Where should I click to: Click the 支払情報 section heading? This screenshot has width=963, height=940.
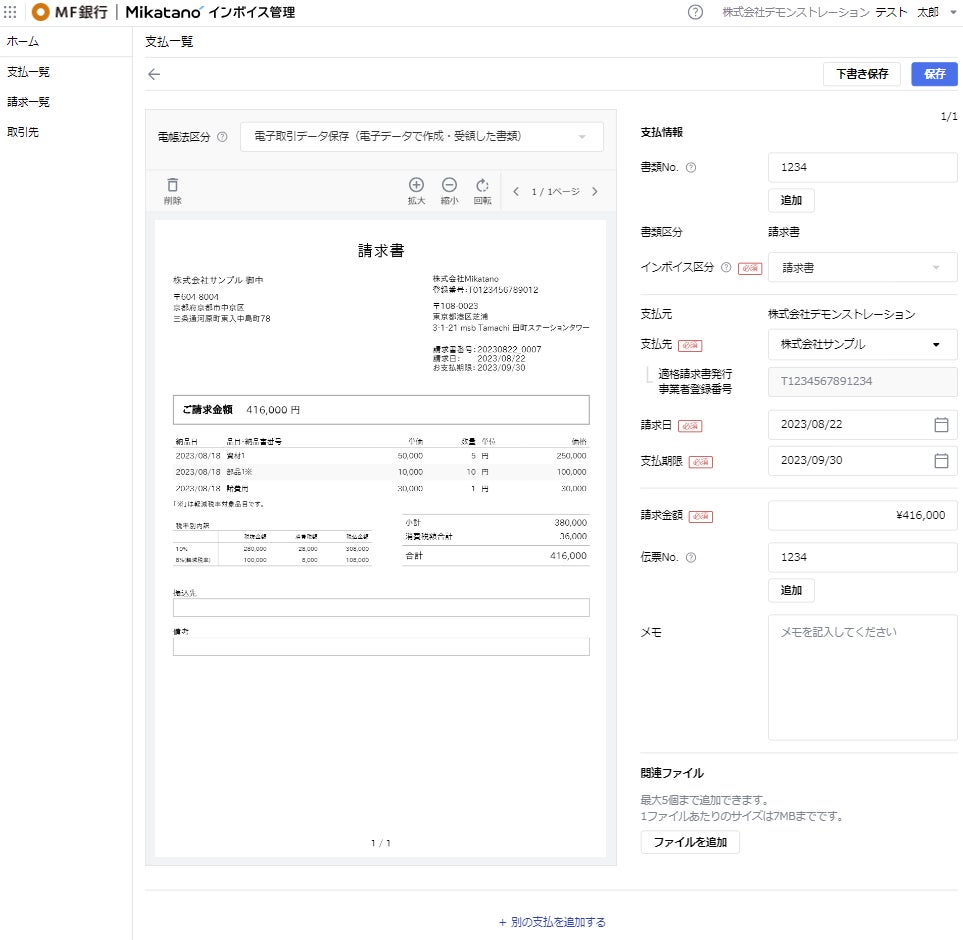click(661, 132)
